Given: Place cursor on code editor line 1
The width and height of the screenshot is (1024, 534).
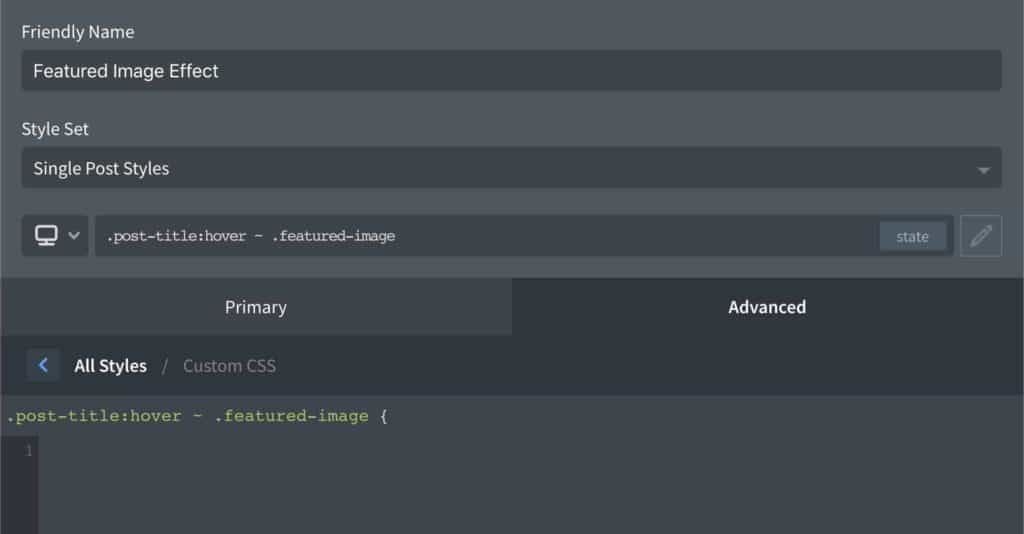Looking at the screenshot, I should [x=530, y=450].
